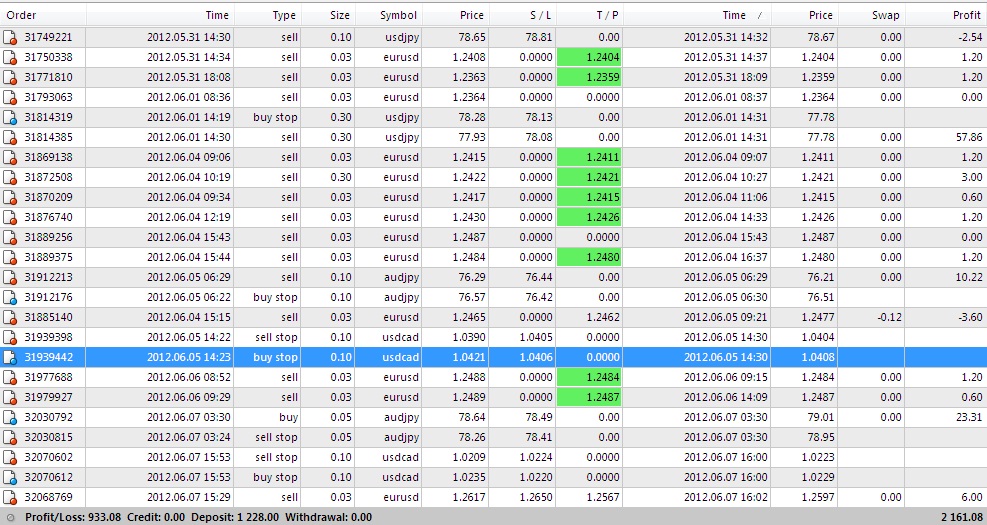
Task: Sort by the S / L column header
Action: pos(522,15)
